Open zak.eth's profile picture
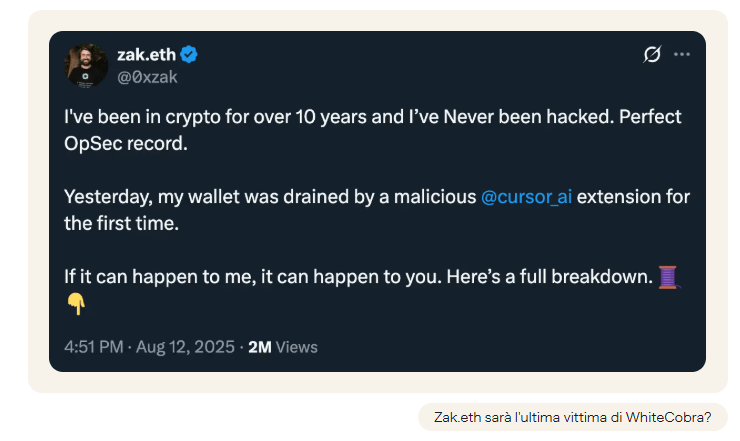The width and height of the screenshot is (740, 441). coord(86,66)
